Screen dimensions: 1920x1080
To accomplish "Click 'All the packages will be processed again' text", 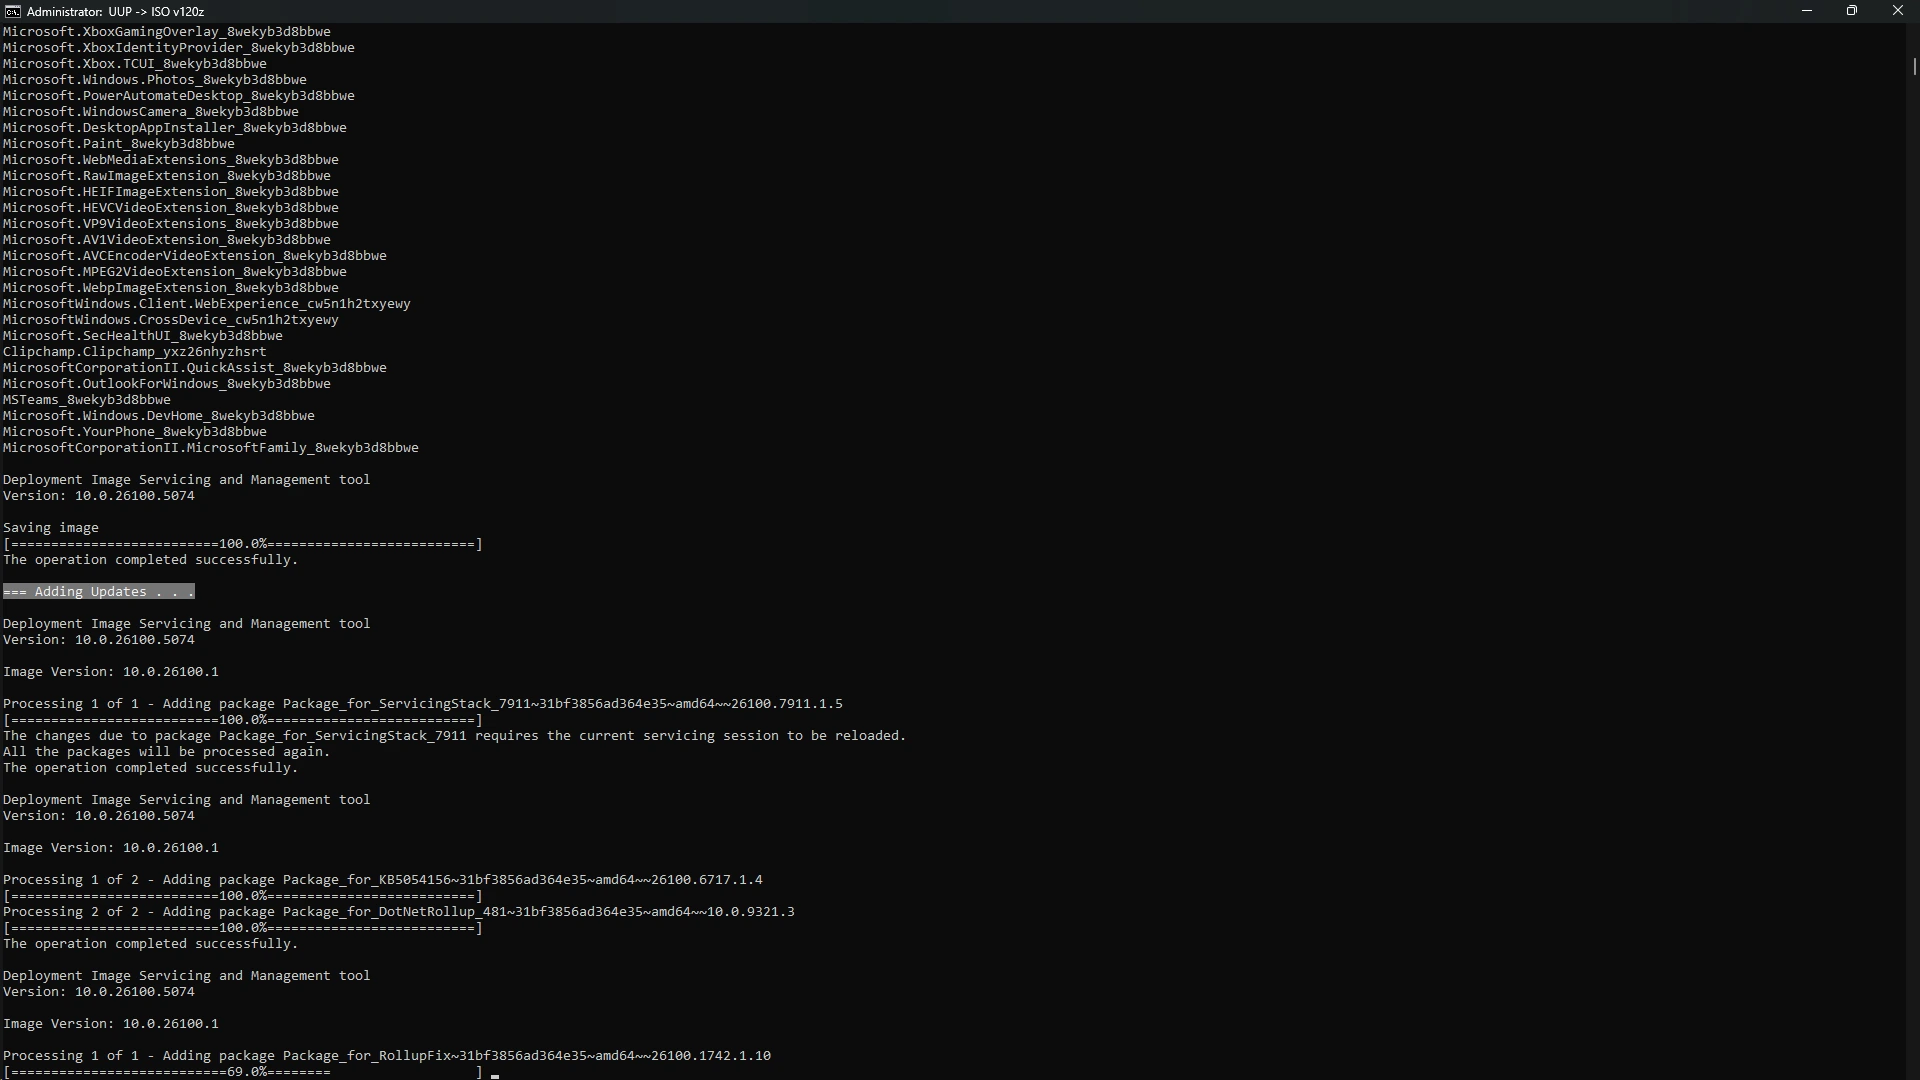I will [166, 752].
